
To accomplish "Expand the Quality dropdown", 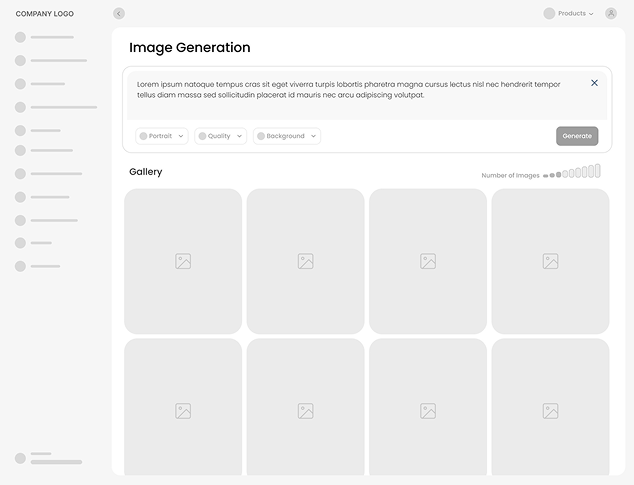I will [x=220, y=136].
